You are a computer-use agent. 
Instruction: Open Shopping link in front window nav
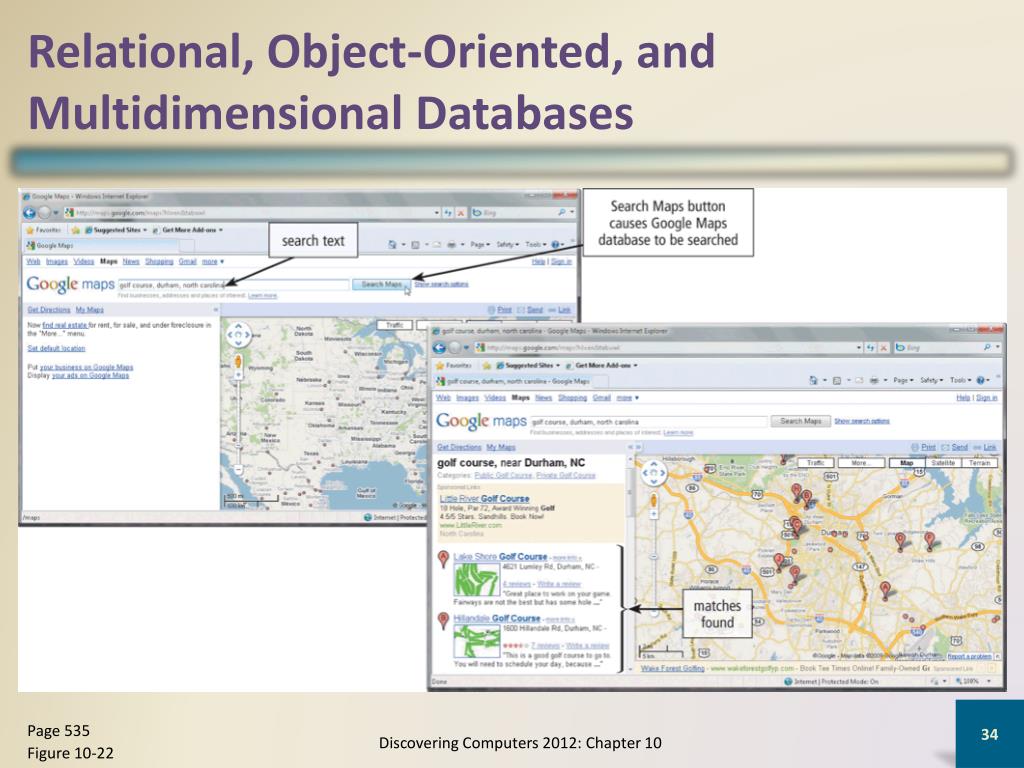(x=572, y=397)
